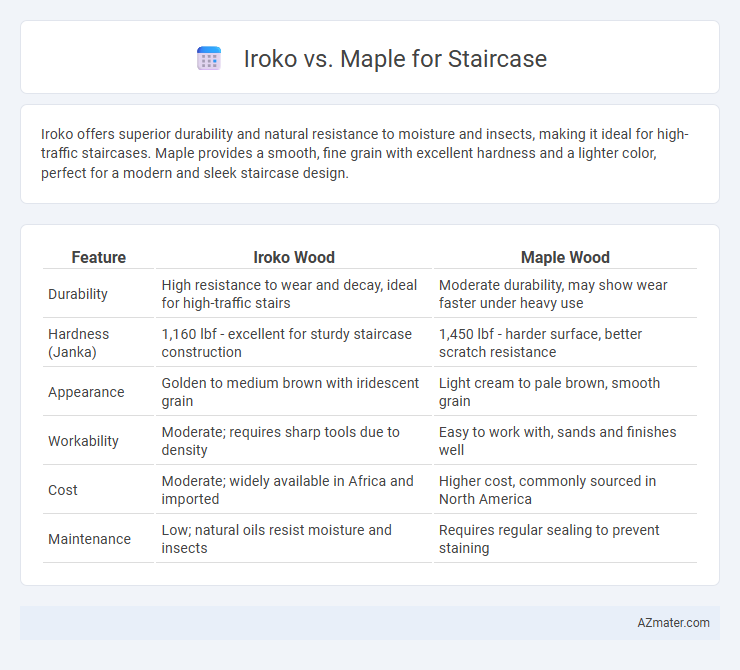This screenshot has height=670, width=740.
Task: Click 'Moderate durability, may show wear' cell
Action: tap(565, 294)
